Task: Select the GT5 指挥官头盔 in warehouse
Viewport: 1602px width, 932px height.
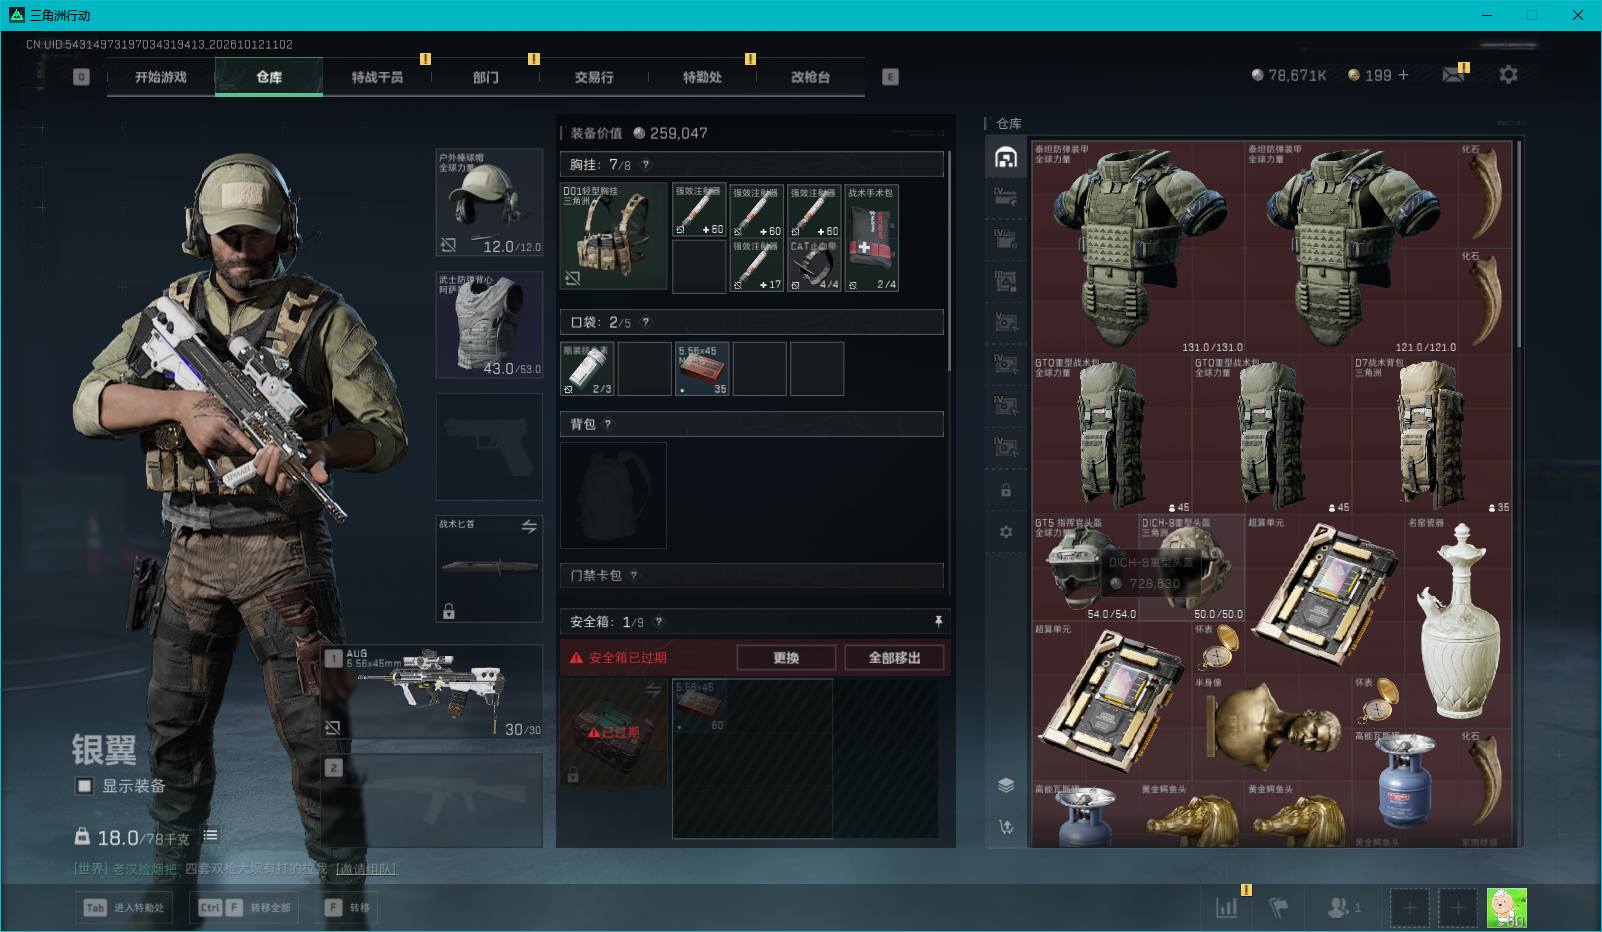Action: pyautogui.click(x=1085, y=568)
